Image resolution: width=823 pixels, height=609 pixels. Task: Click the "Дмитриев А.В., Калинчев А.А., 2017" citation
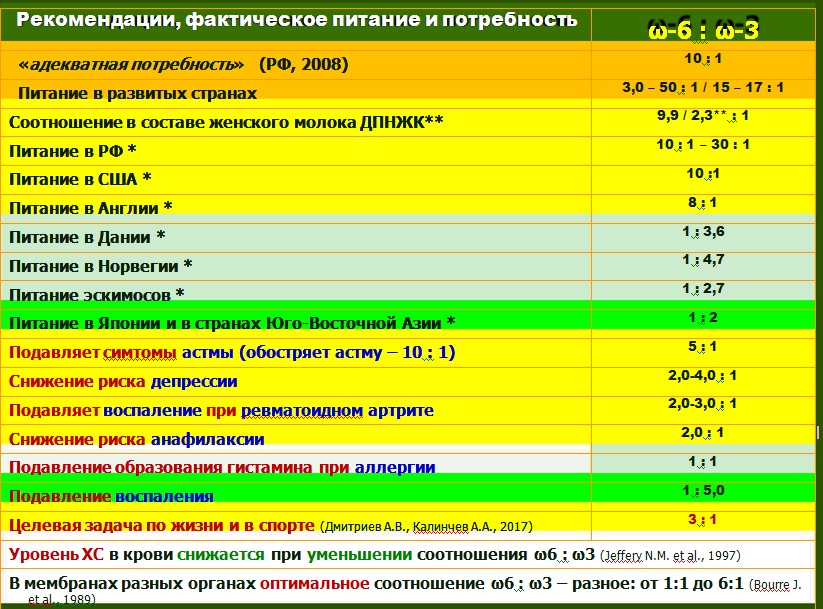pos(427,526)
